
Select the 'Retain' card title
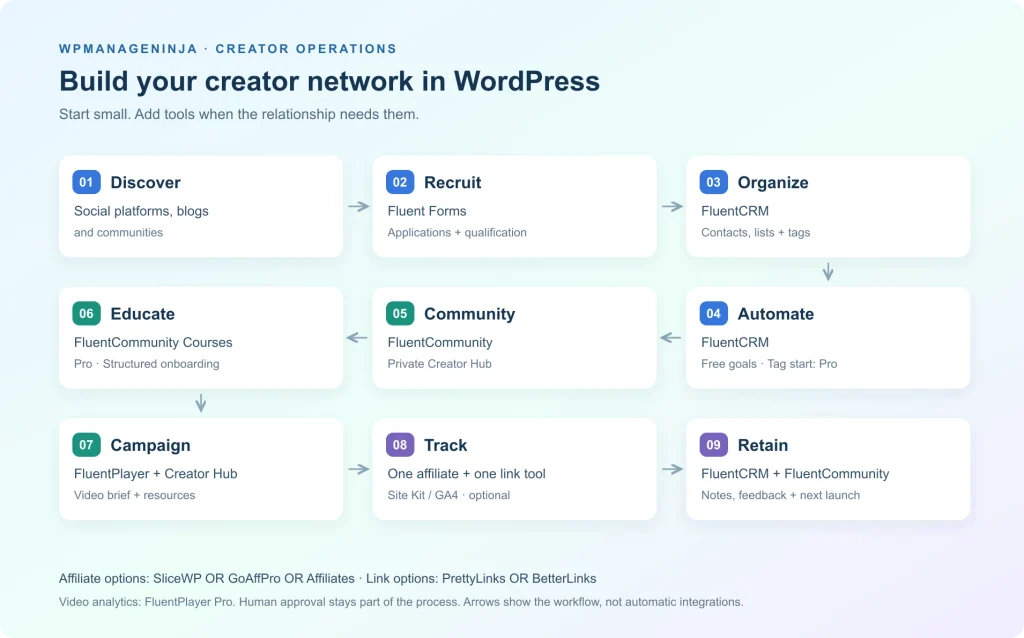[x=763, y=445]
